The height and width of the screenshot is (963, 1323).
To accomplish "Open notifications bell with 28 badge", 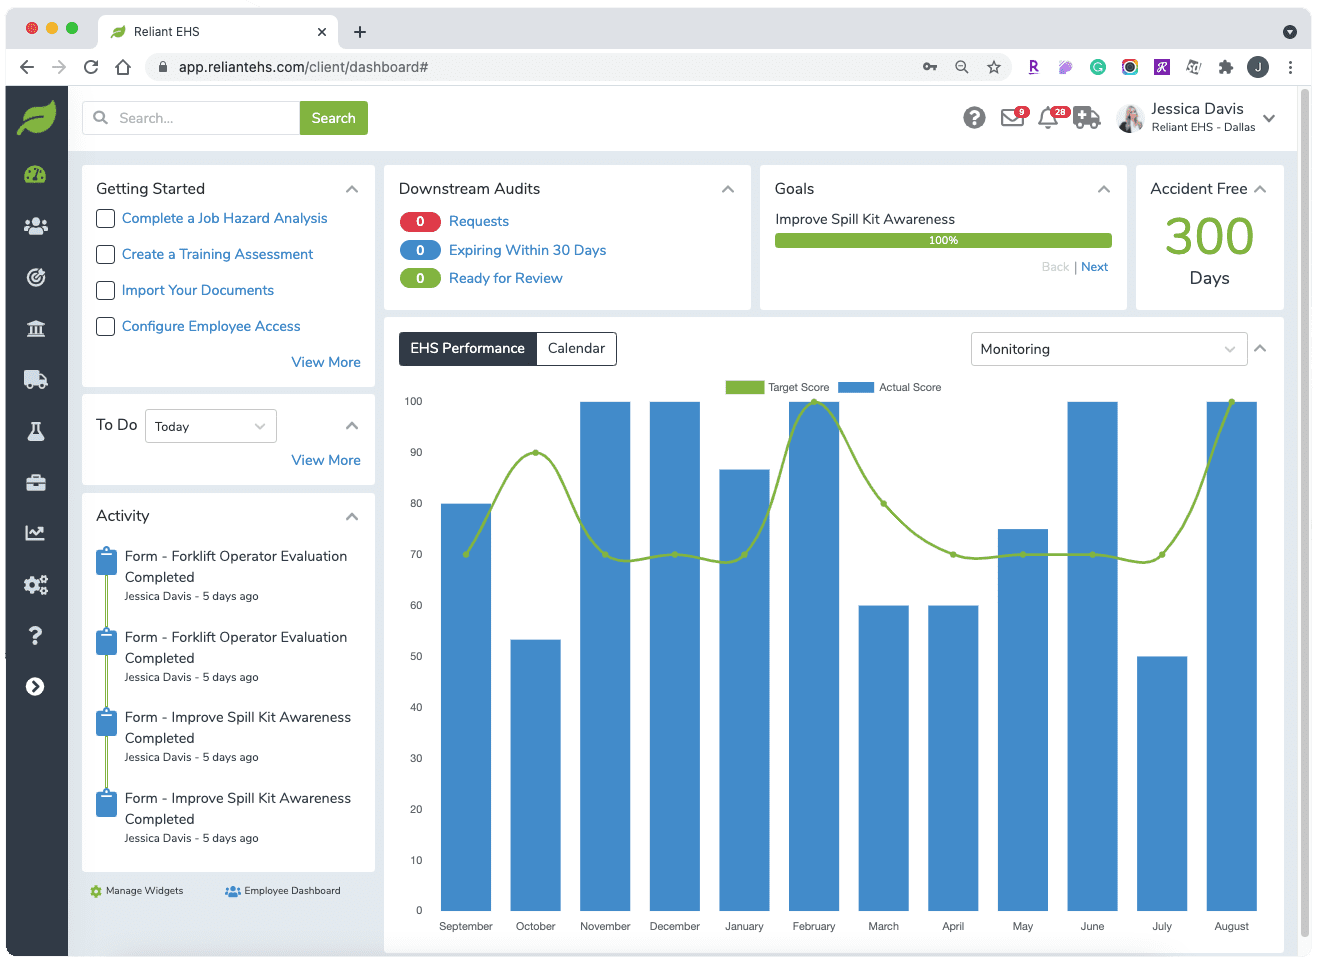I will click(x=1050, y=117).
